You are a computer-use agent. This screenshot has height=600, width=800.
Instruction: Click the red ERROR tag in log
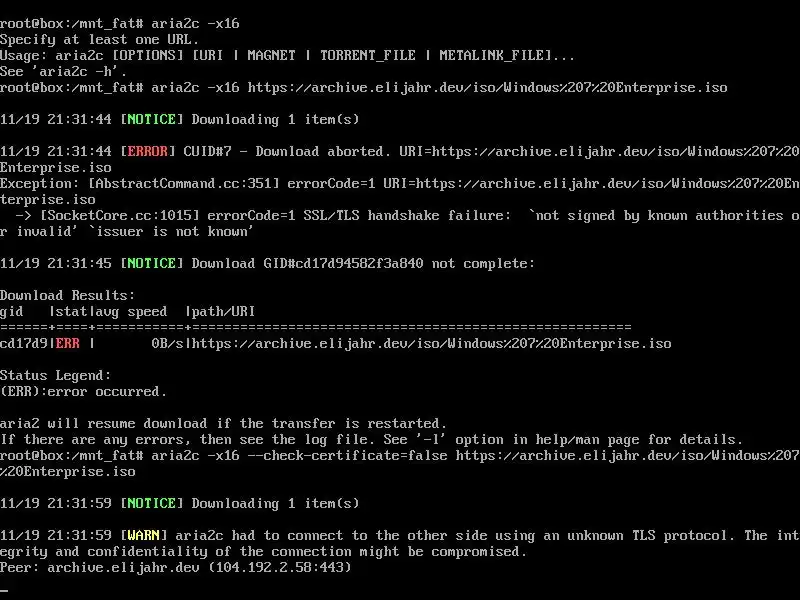pyautogui.click(x=151, y=151)
